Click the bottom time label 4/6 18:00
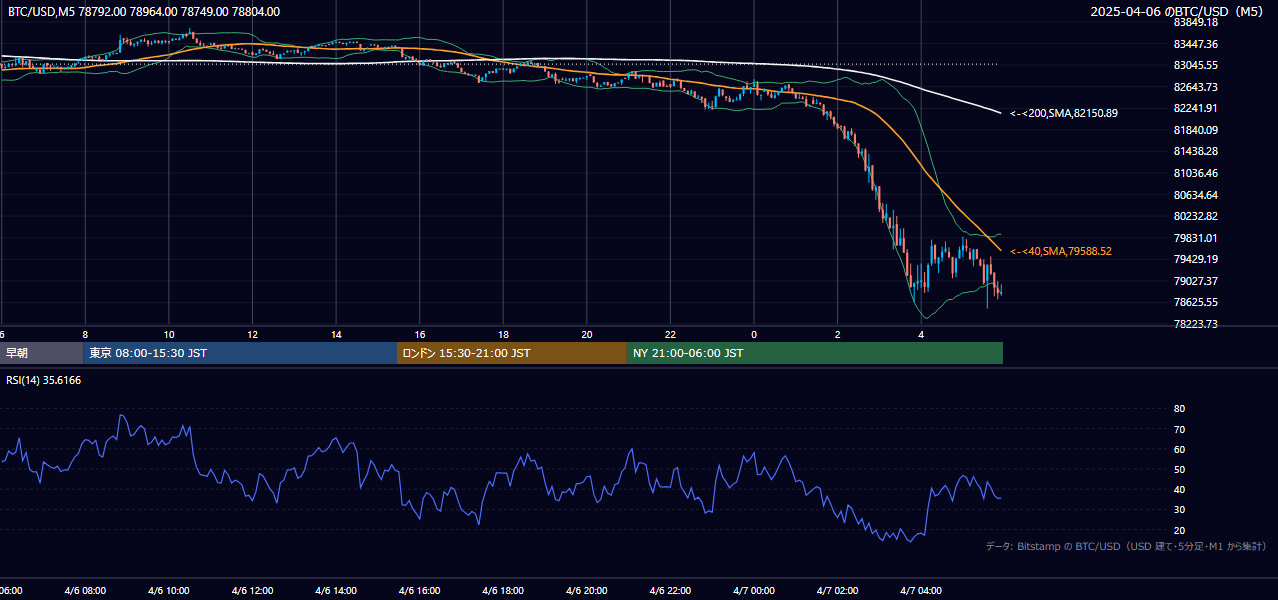 503,591
